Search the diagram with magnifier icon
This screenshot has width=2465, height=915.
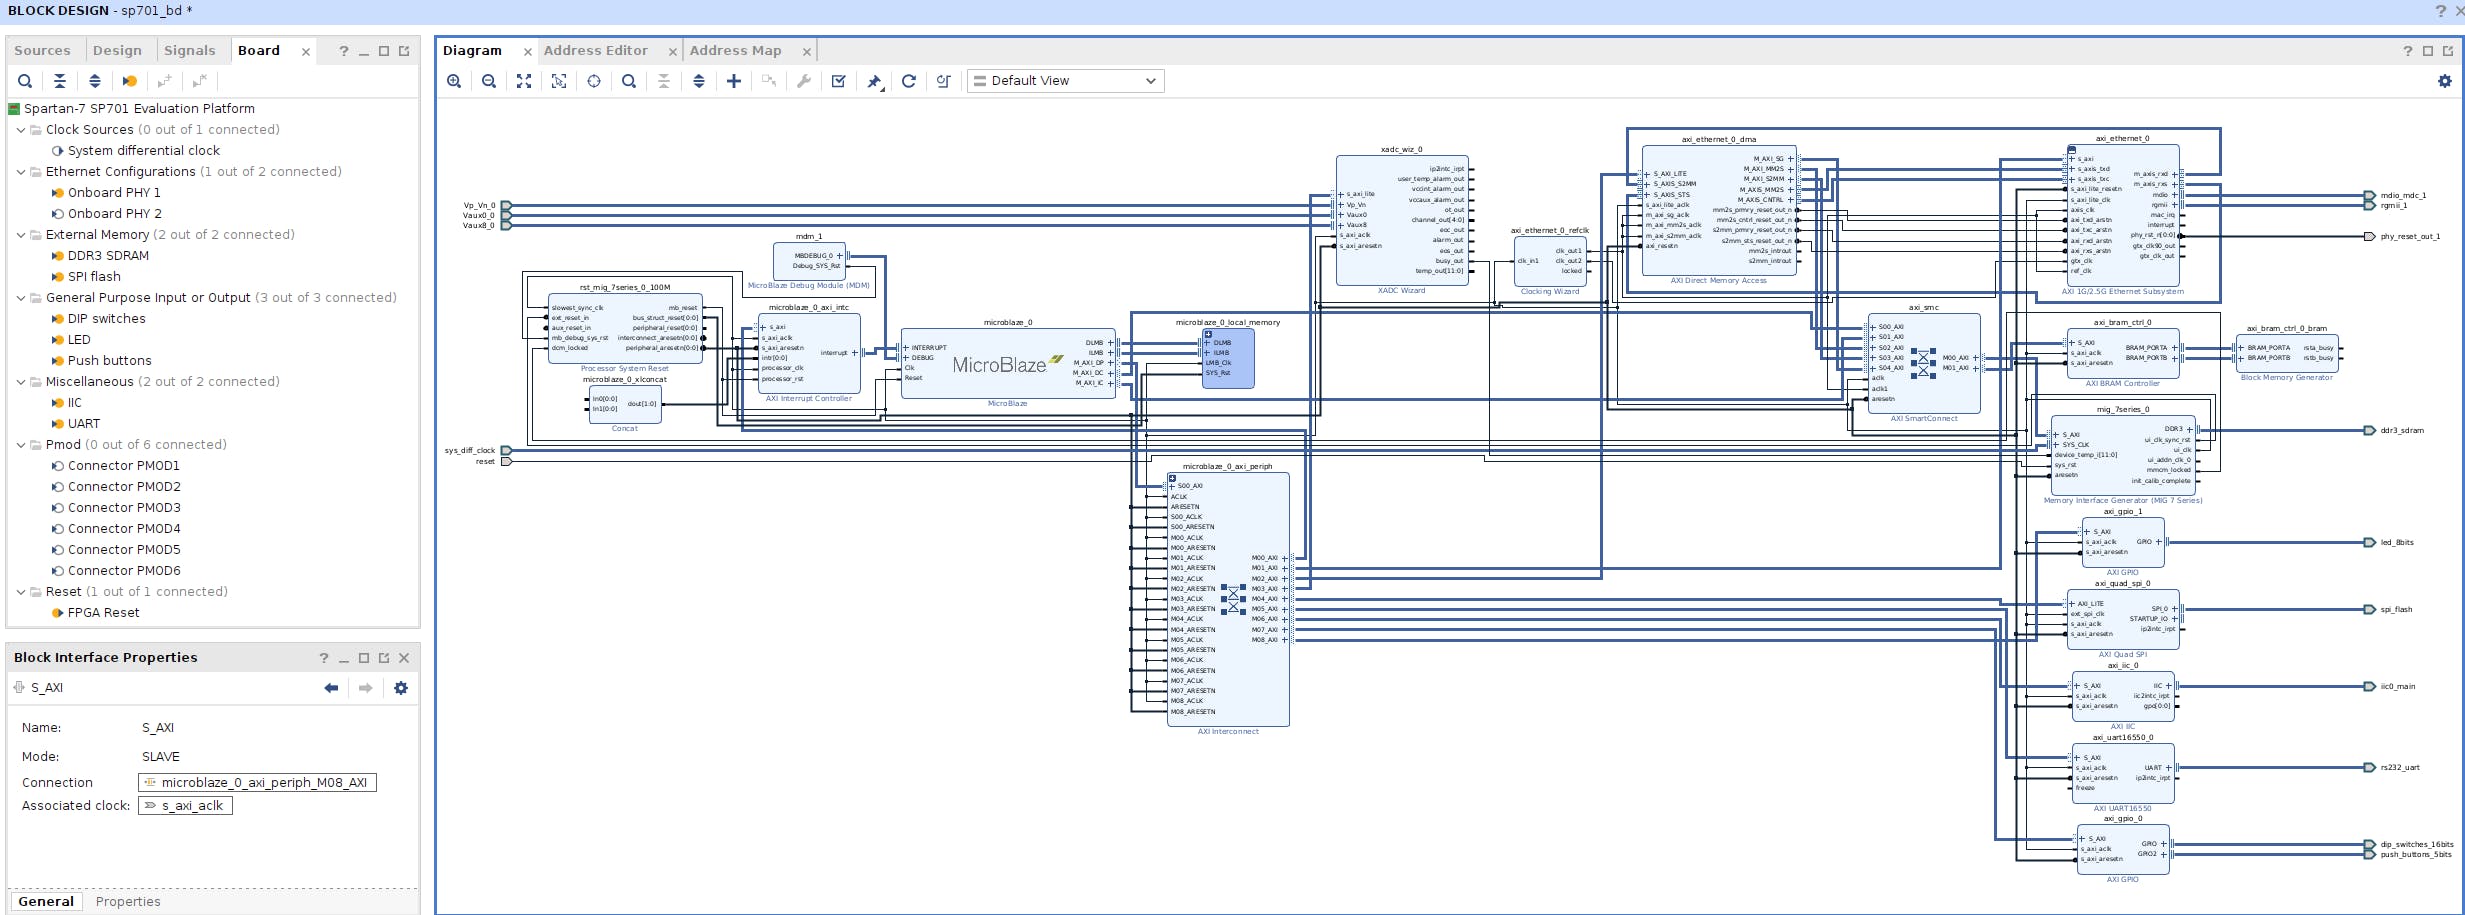click(629, 81)
